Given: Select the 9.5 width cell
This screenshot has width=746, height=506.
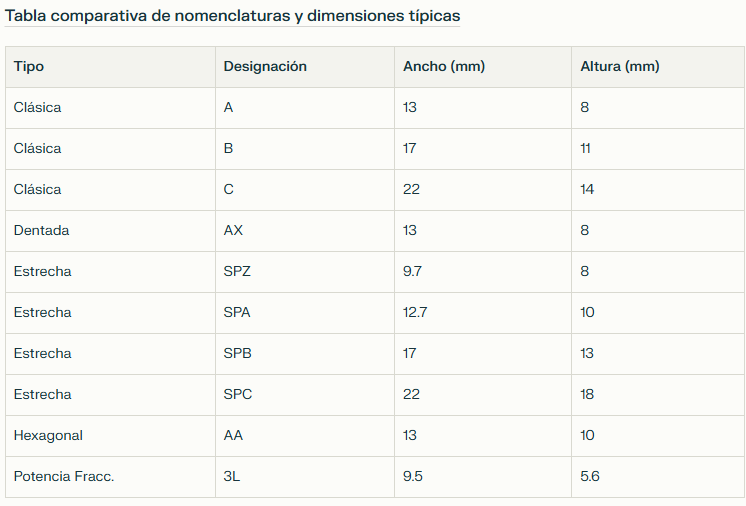Looking at the screenshot, I should [483, 477].
